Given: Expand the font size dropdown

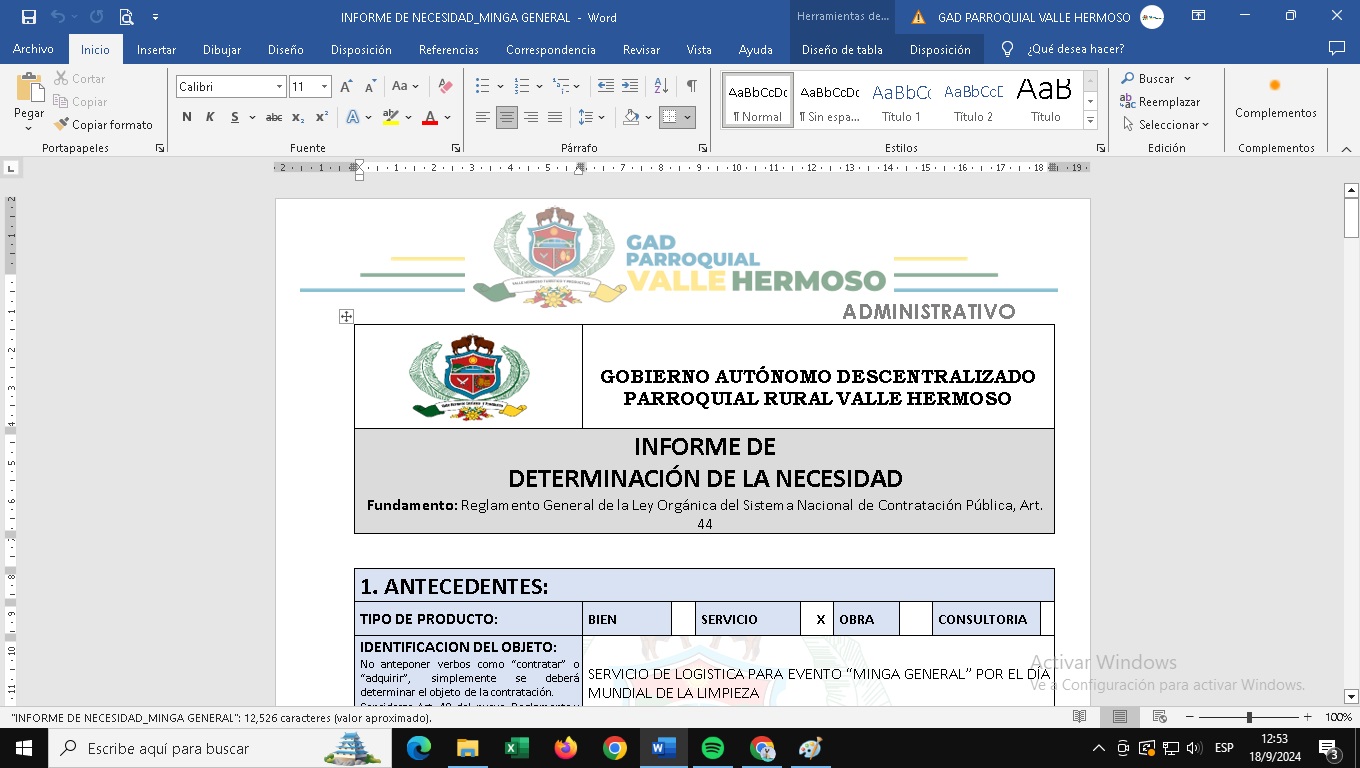Looking at the screenshot, I should [x=324, y=87].
